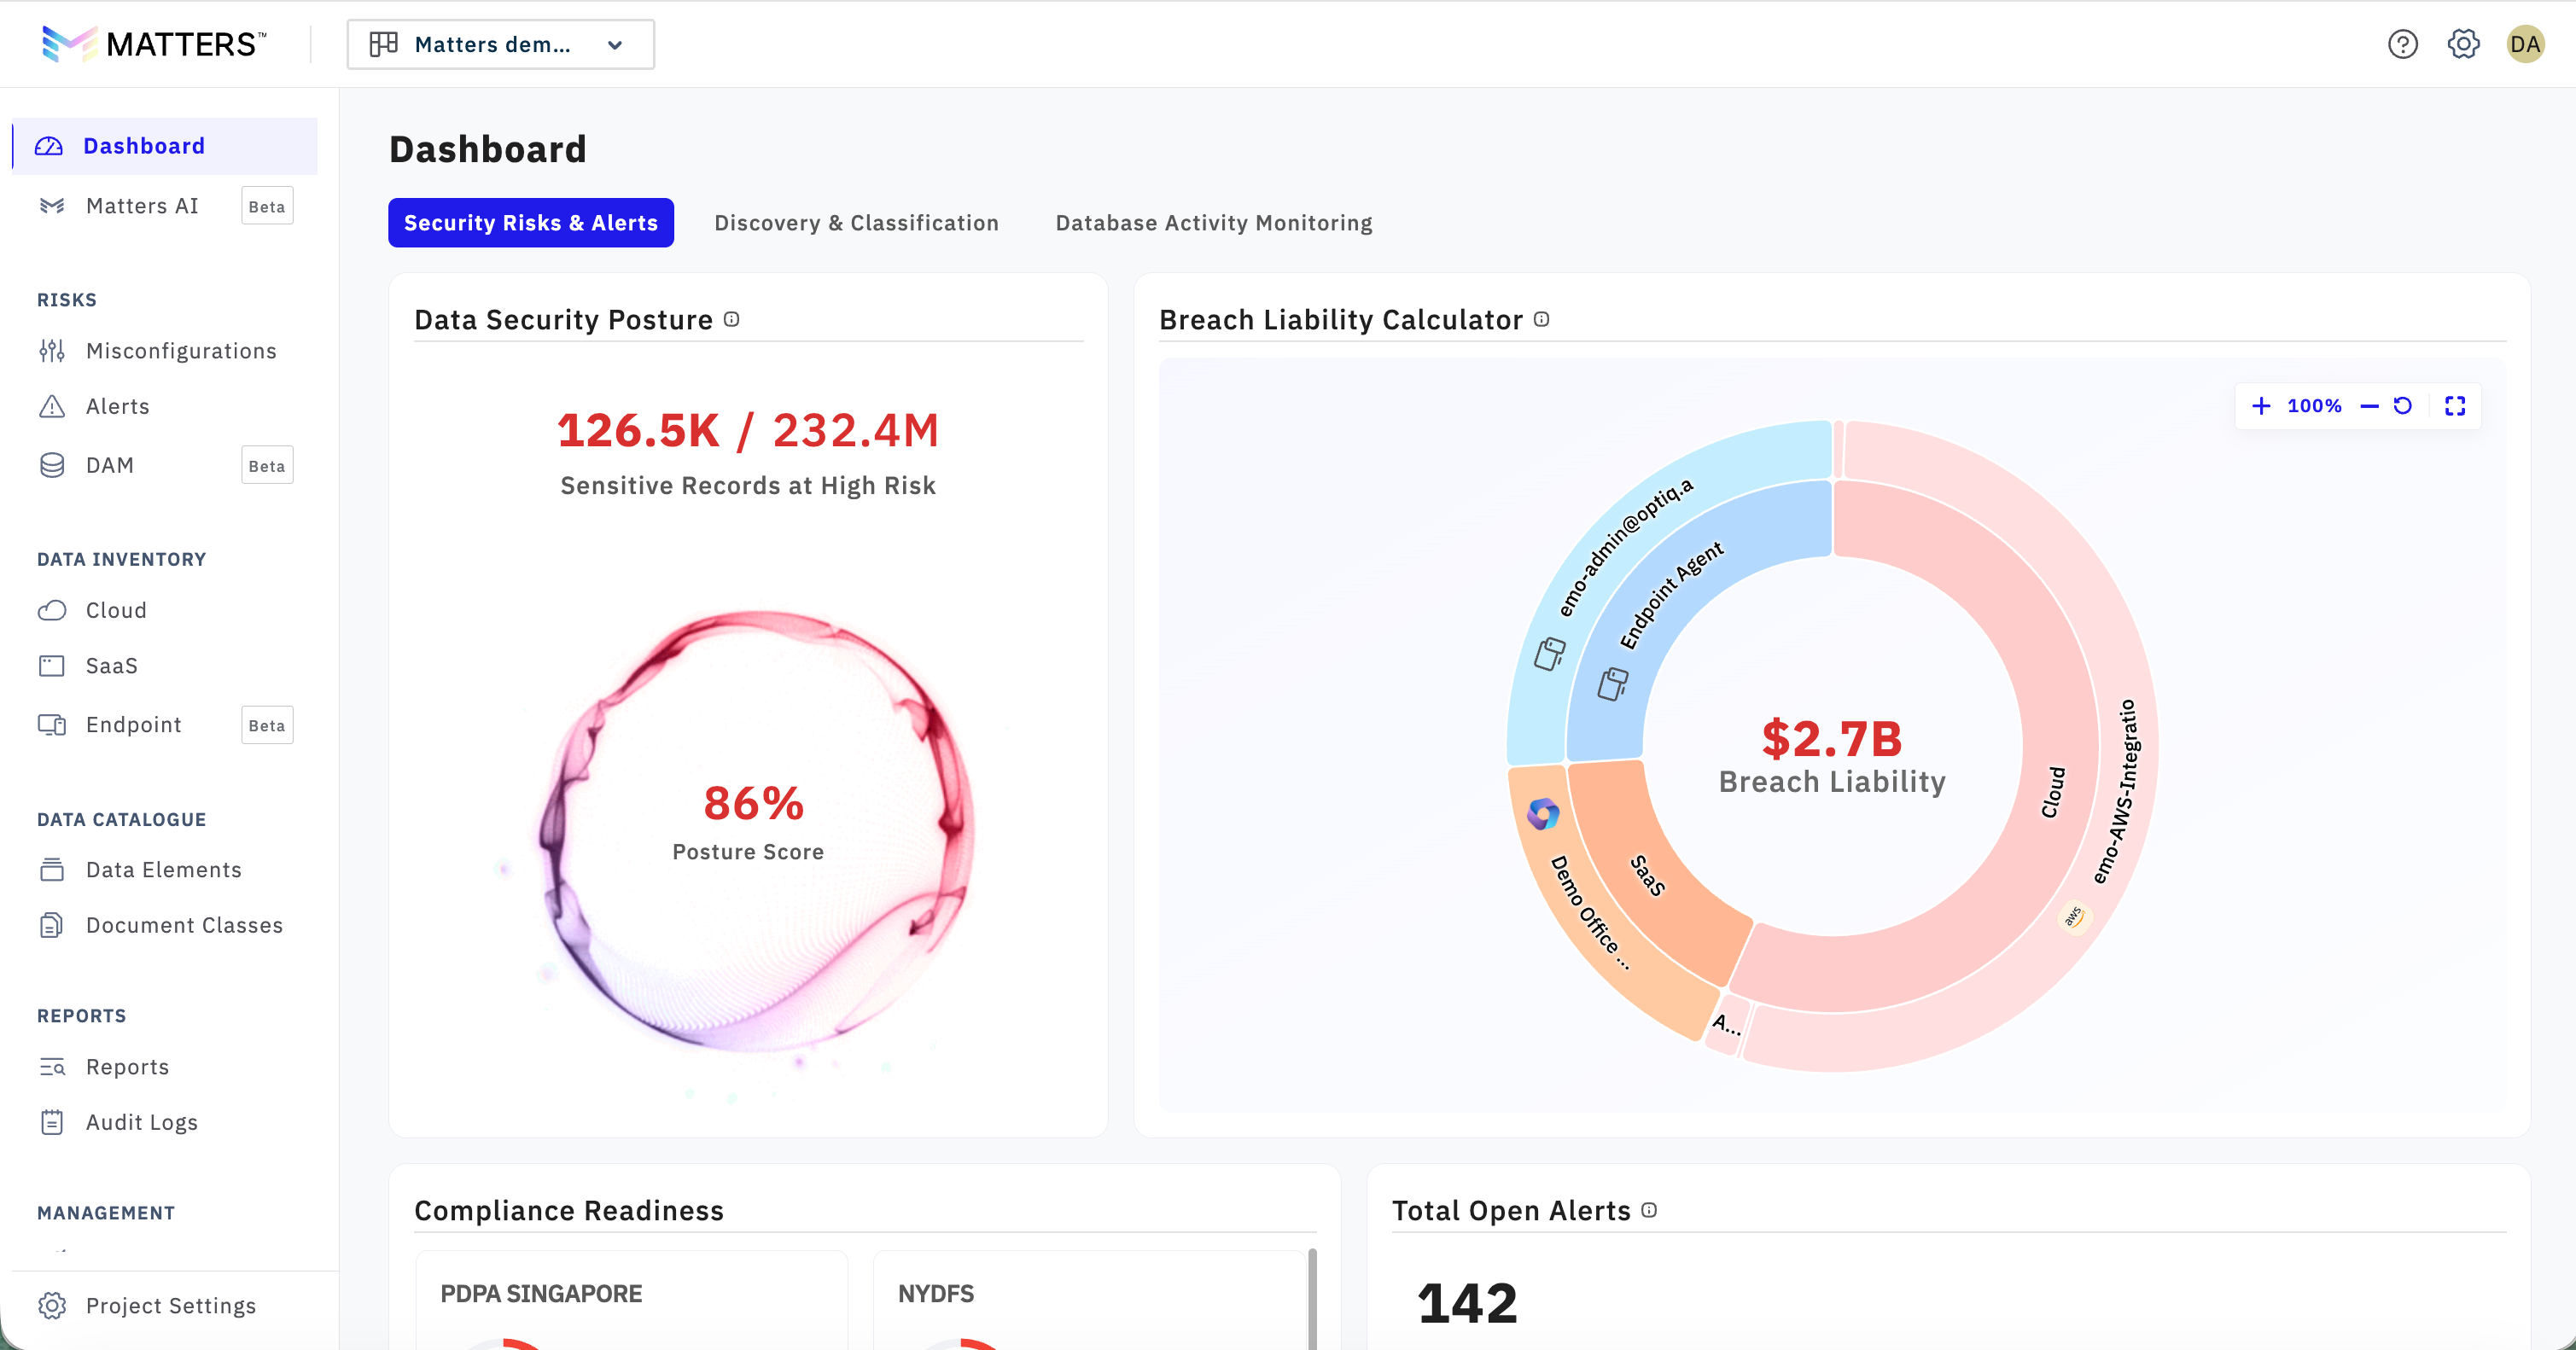Click the help question mark icon
2576x1350 pixels.
(x=2402, y=44)
